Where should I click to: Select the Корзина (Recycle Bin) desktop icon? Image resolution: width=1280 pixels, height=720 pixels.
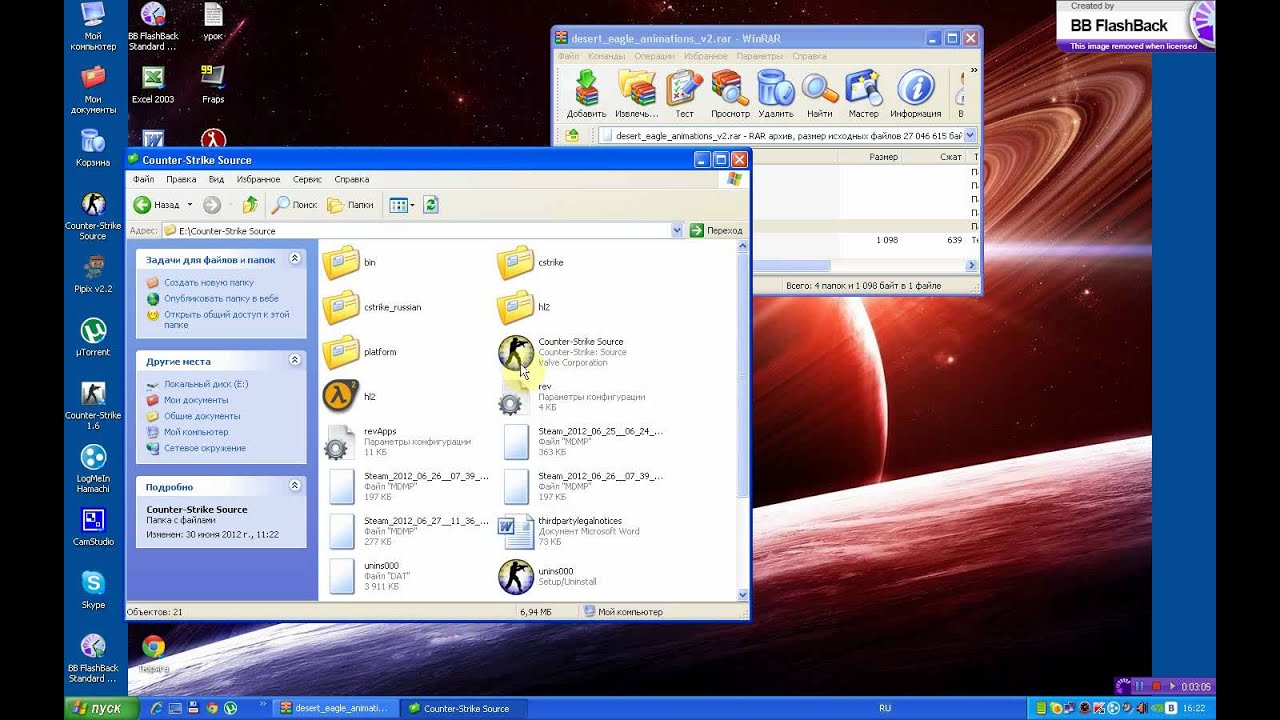93,147
